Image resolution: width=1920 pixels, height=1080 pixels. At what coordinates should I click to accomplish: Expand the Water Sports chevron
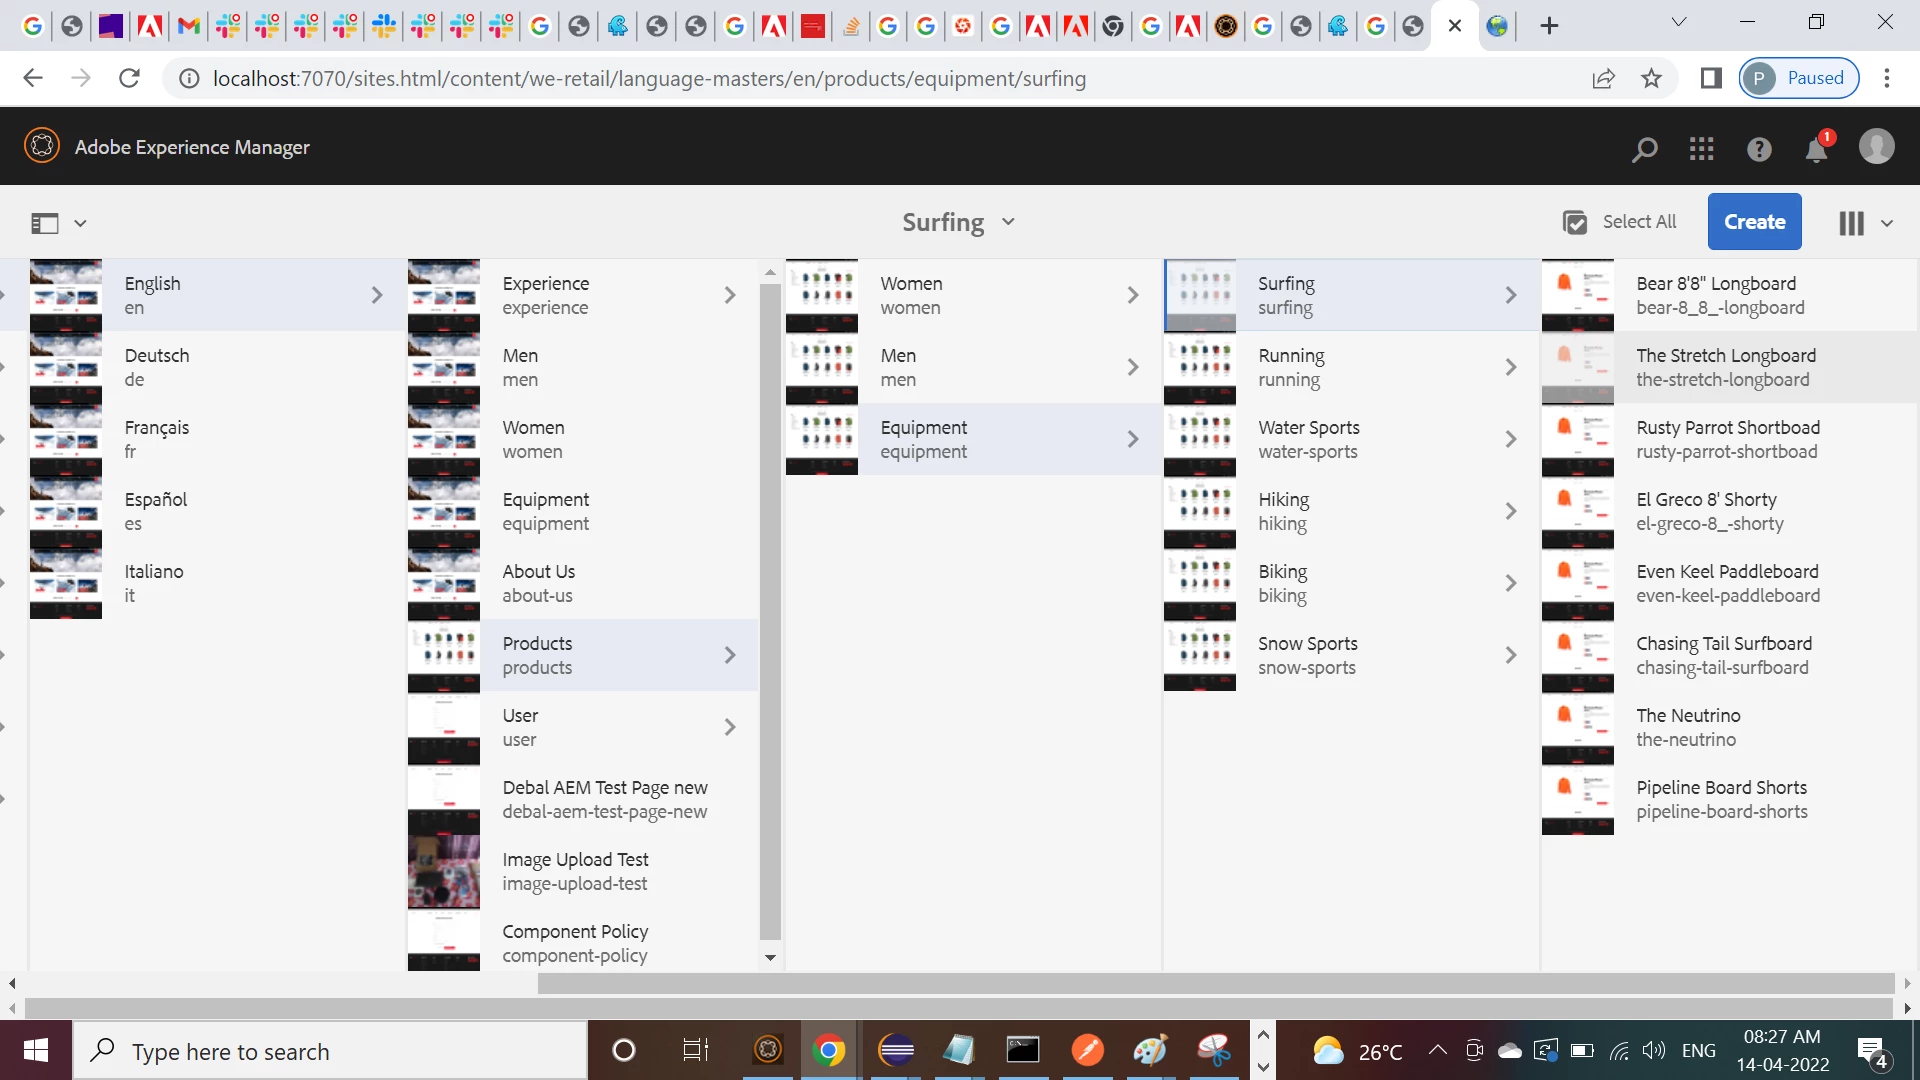(1510, 439)
